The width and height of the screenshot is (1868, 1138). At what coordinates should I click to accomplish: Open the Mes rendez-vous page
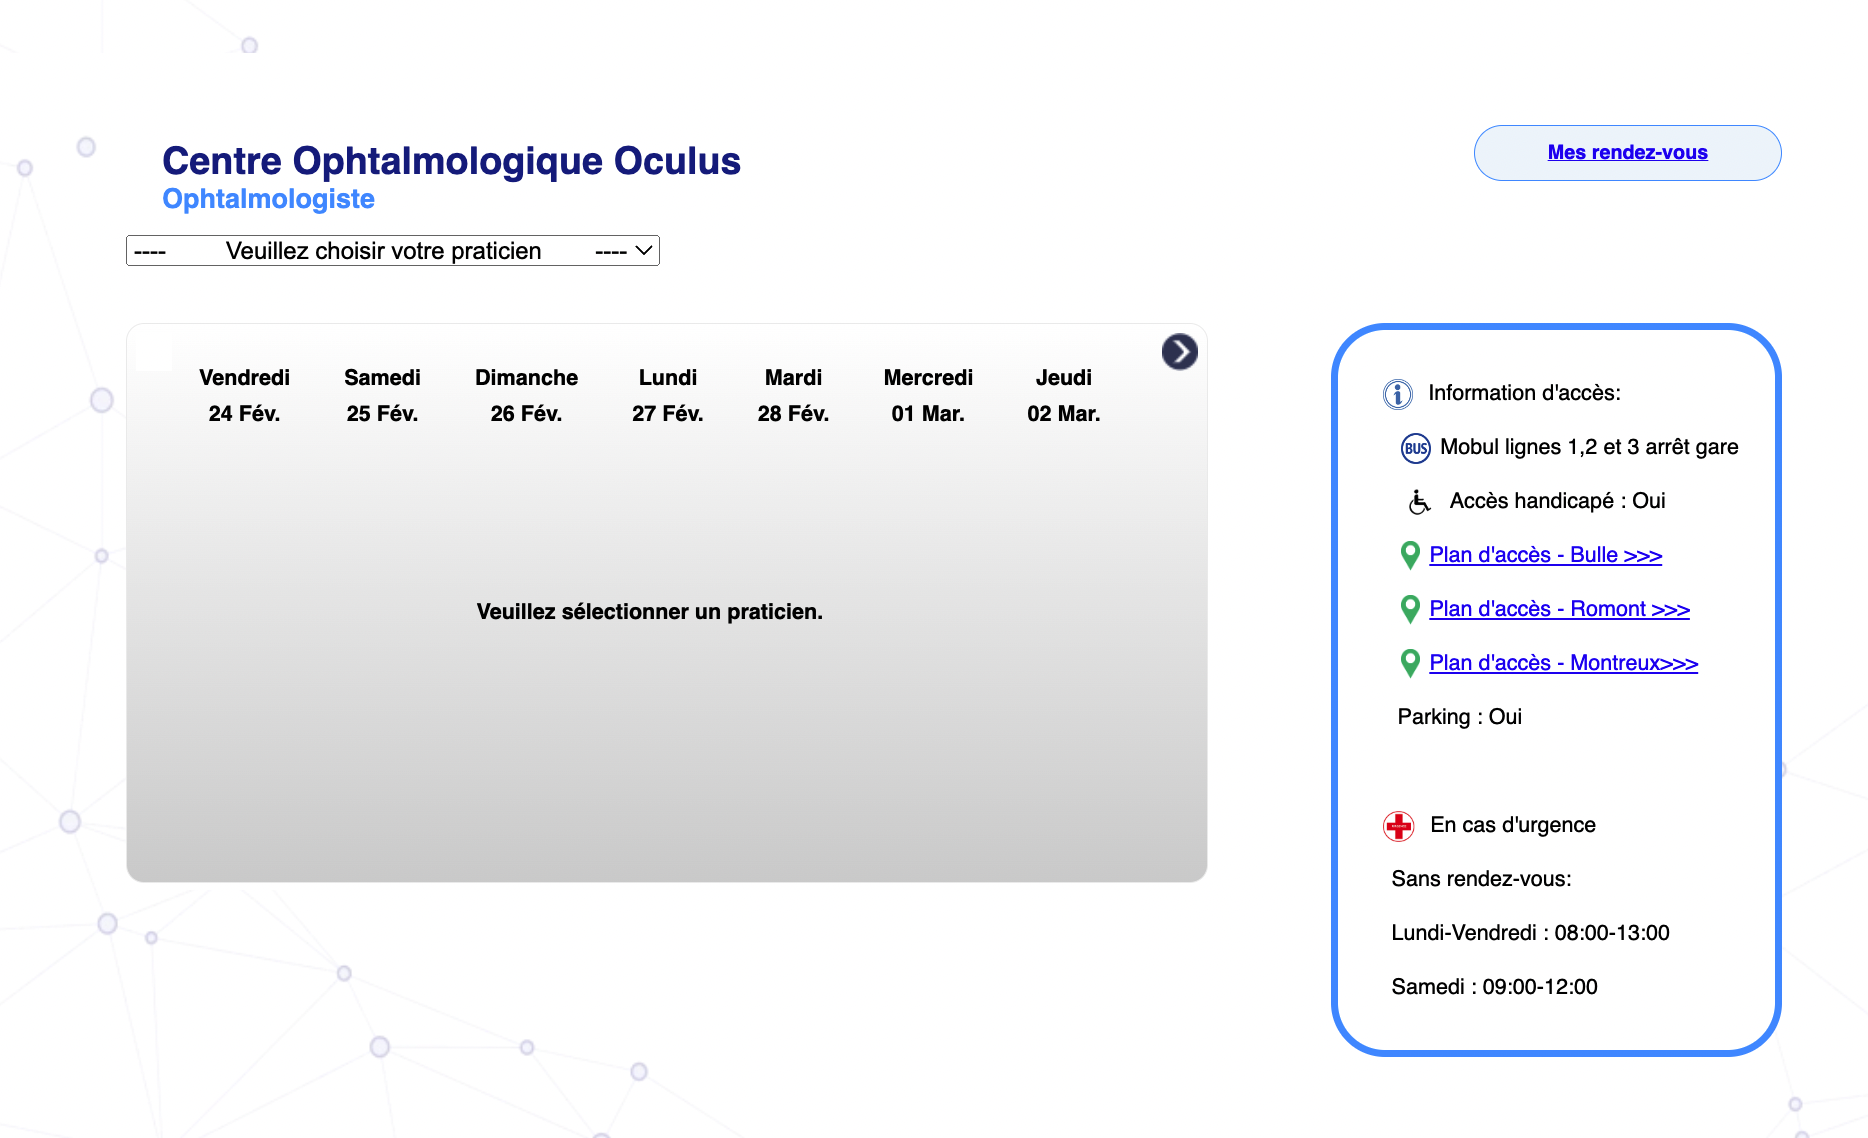(x=1627, y=153)
